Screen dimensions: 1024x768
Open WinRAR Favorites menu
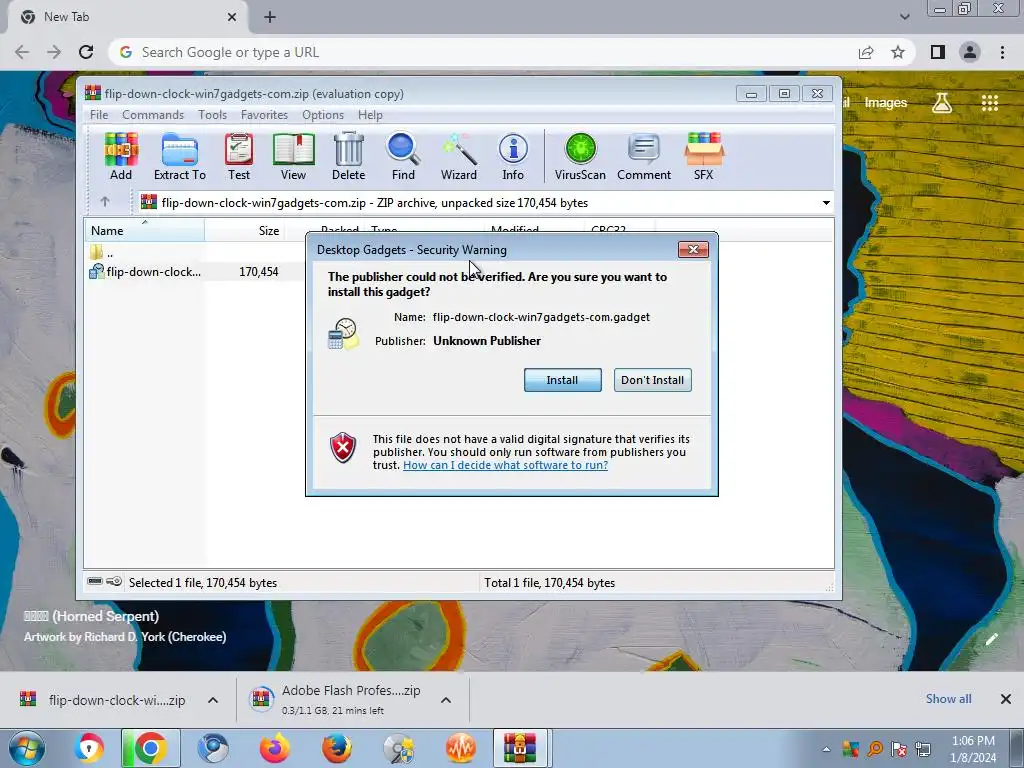[264, 115]
